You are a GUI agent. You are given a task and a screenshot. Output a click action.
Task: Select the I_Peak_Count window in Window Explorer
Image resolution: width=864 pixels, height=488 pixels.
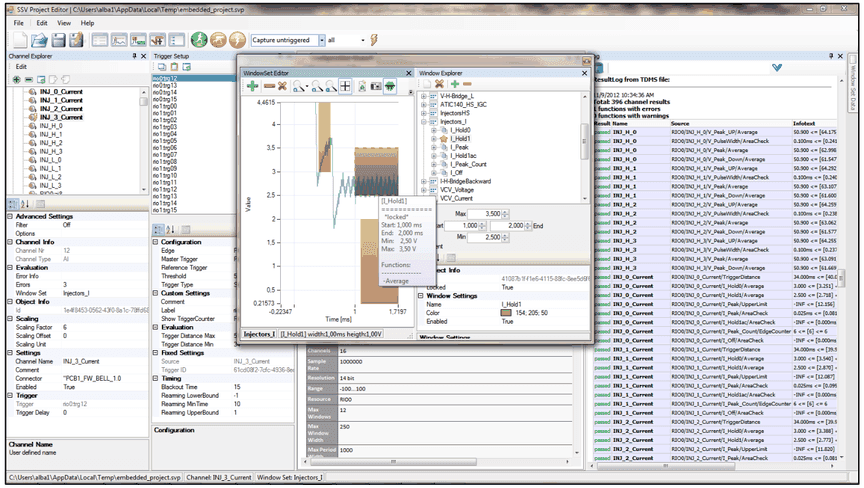click(468, 164)
